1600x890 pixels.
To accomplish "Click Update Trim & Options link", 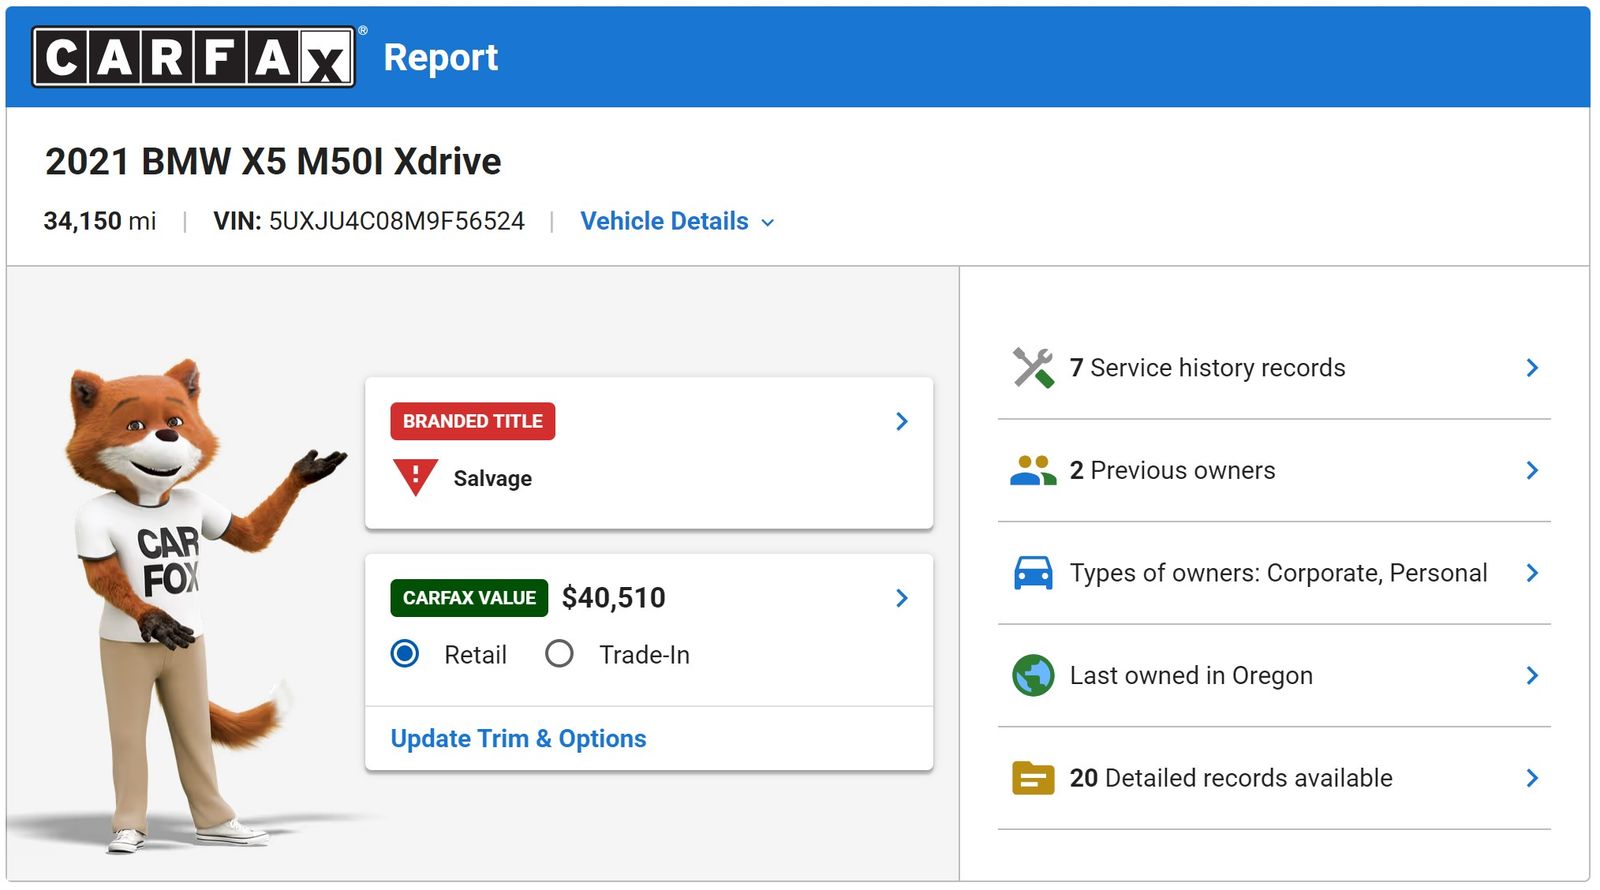I will (518, 738).
